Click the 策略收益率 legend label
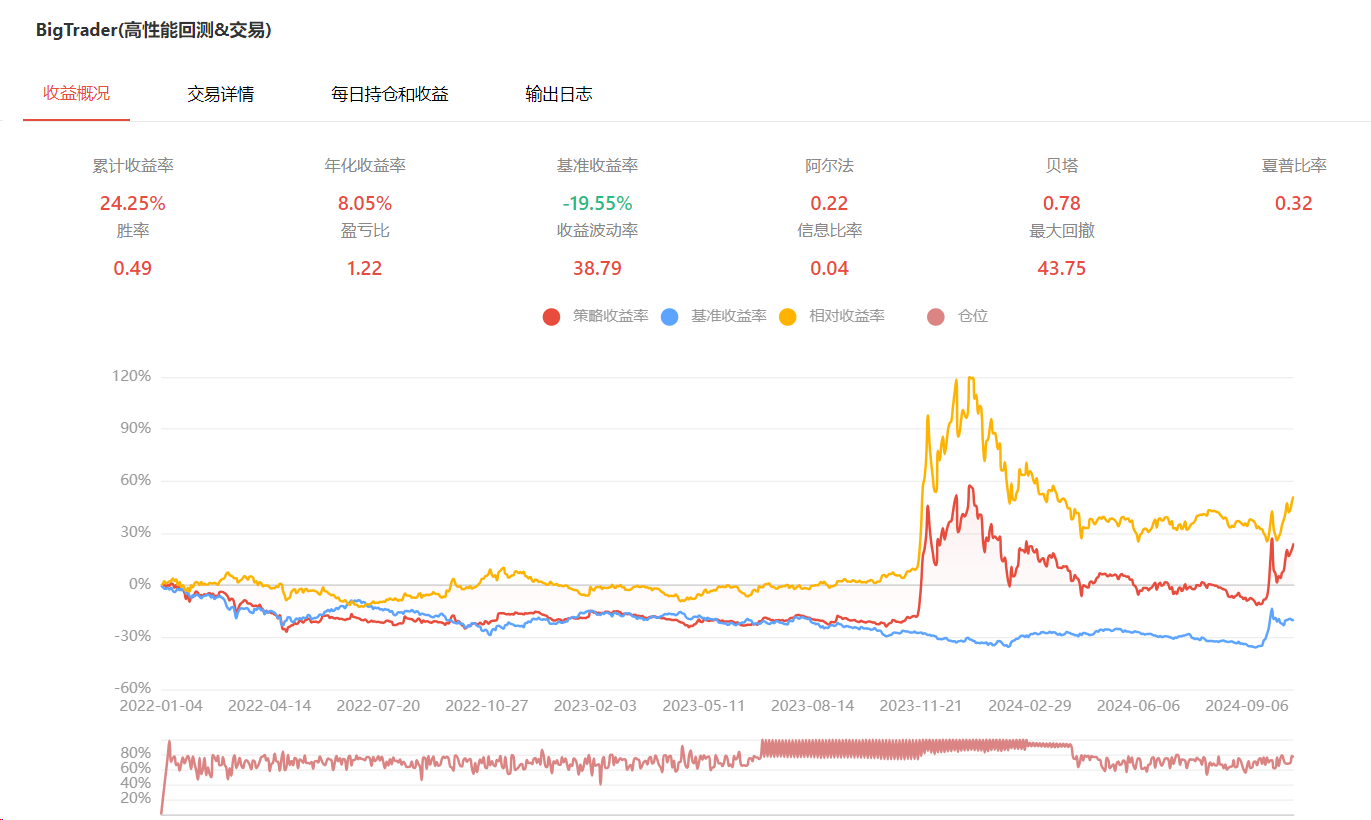The width and height of the screenshot is (1371, 820). (x=610, y=316)
